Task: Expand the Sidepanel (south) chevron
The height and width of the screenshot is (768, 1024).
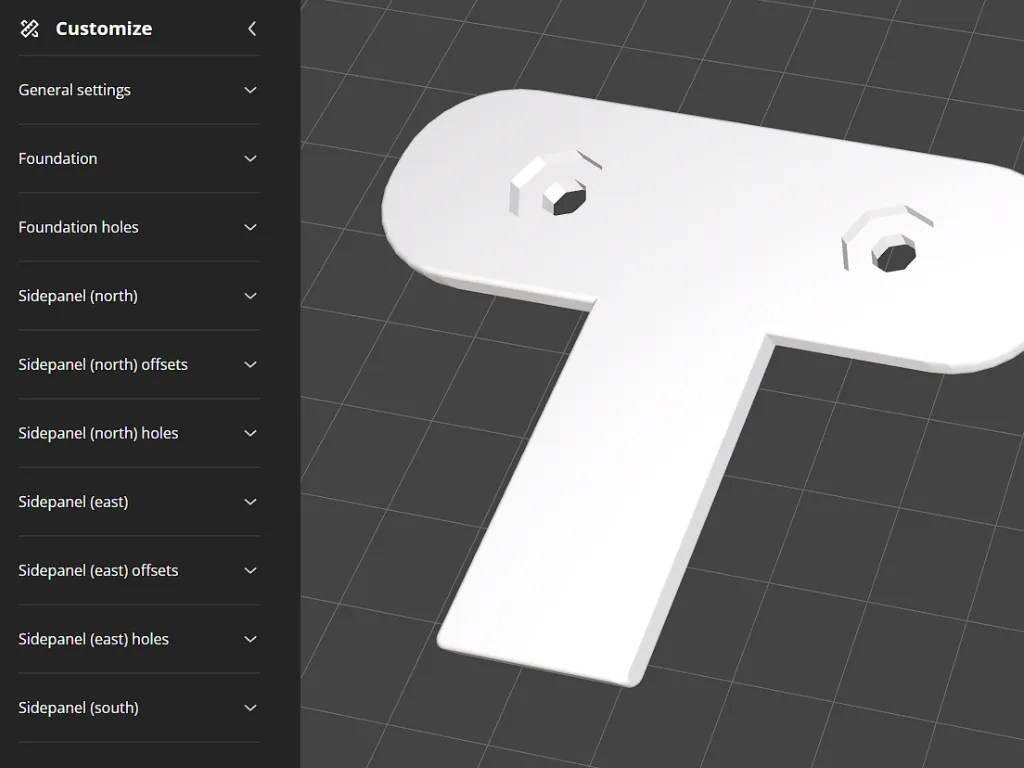Action: (x=250, y=707)
